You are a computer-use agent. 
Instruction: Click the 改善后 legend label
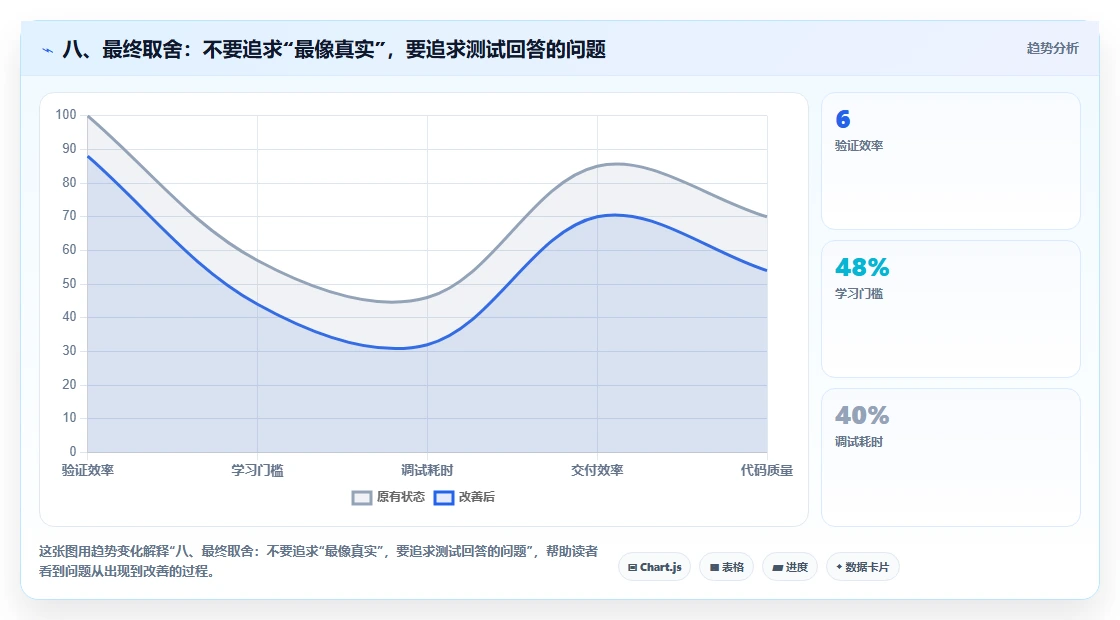476,497
